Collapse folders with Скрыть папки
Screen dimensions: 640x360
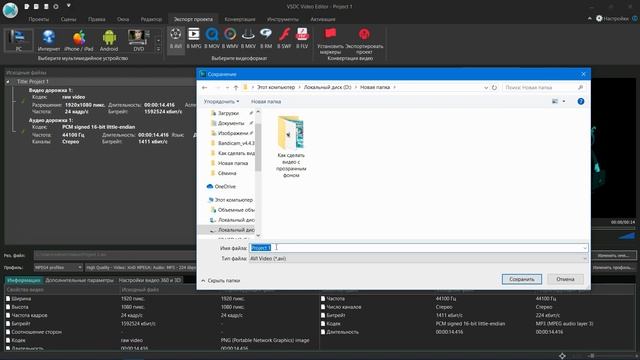(220, 281)
